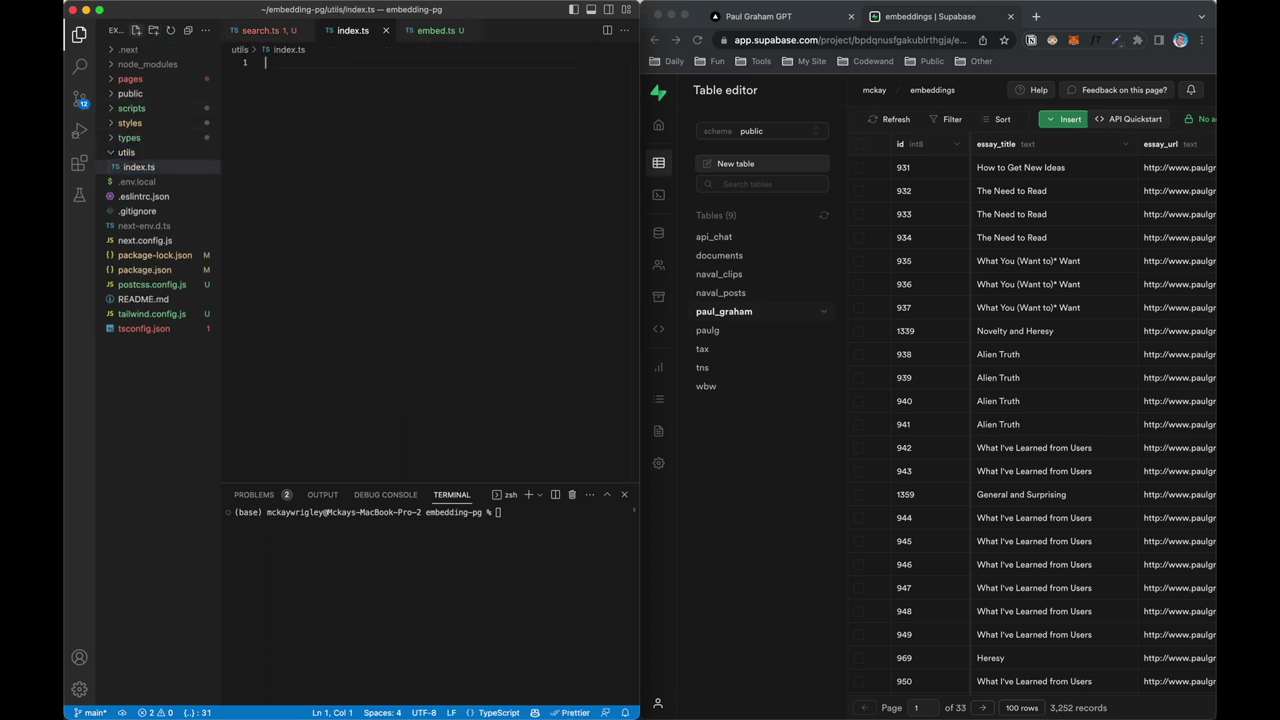Open Chrome extensions puzzle icon
Screen dimensions: 1280x720
(x=1137, y=40)
